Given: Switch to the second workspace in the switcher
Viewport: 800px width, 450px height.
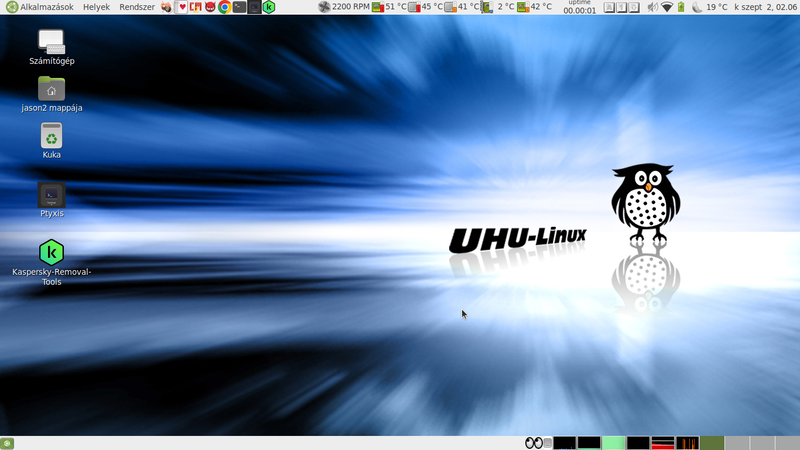Looking at the screenshot, I should [737, 443].
